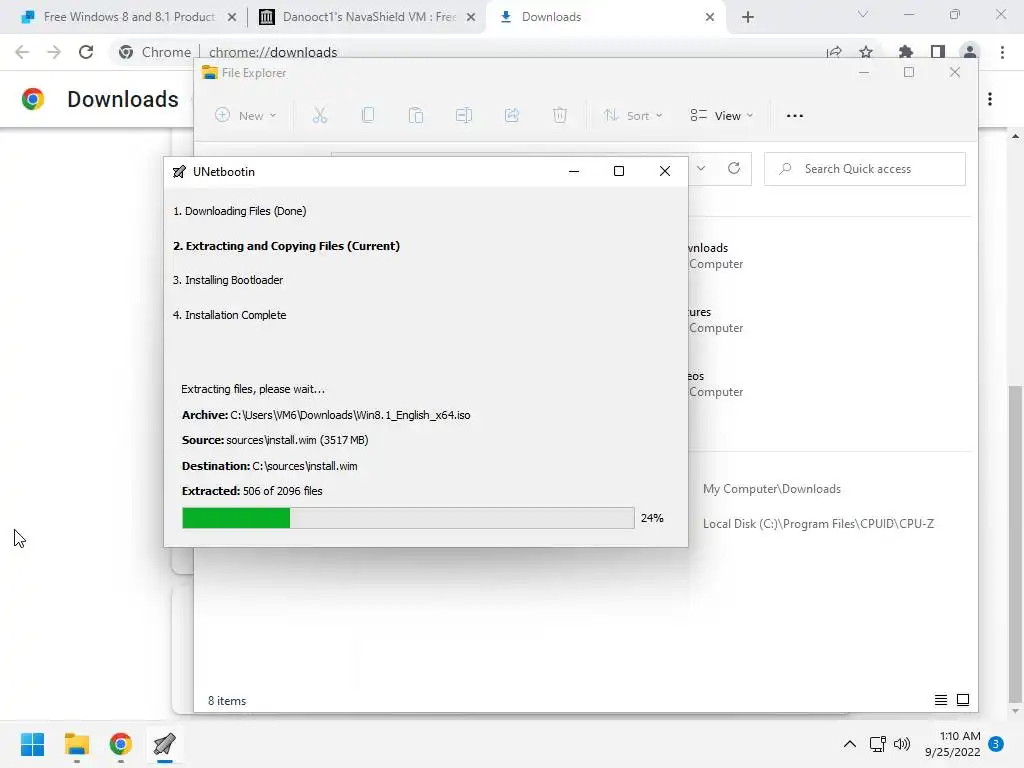Click the Chrome share page icon
The image size is (1024, 768).
point(834,52)
